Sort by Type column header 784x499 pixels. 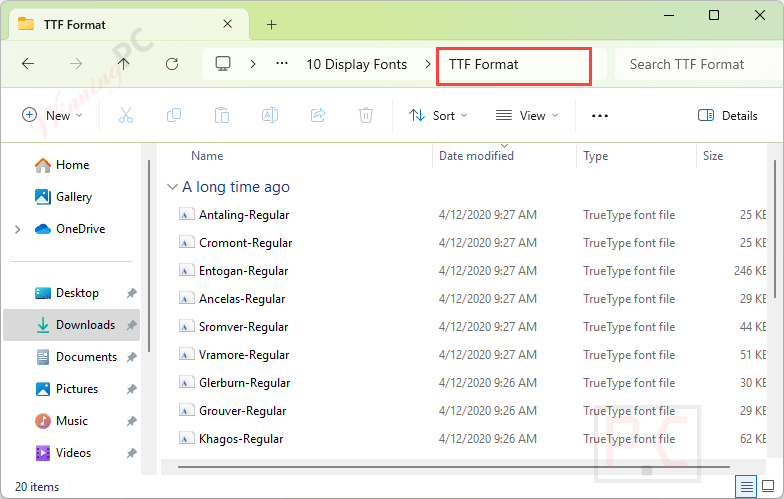596,156
